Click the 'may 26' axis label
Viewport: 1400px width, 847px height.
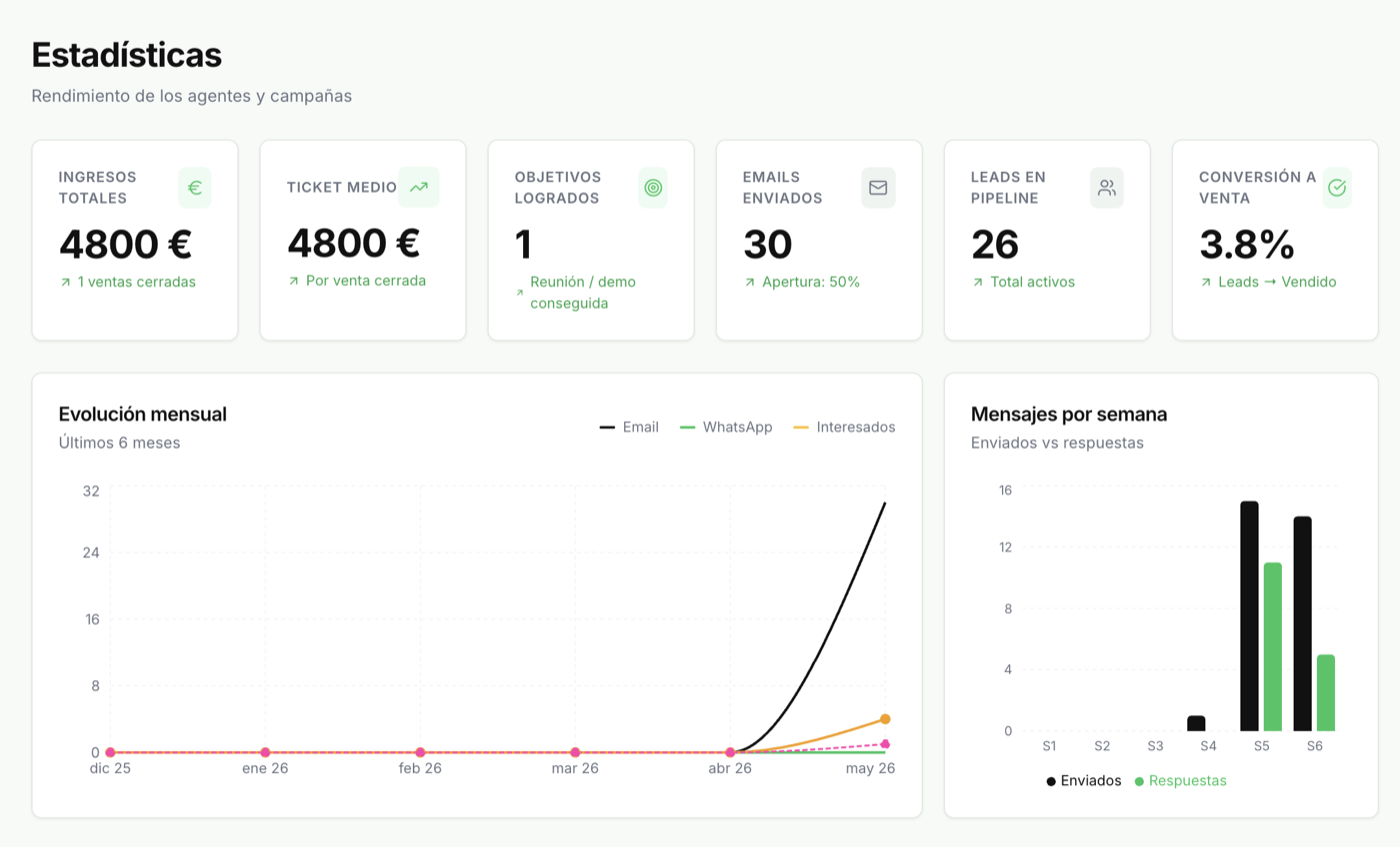coord(870,768)
